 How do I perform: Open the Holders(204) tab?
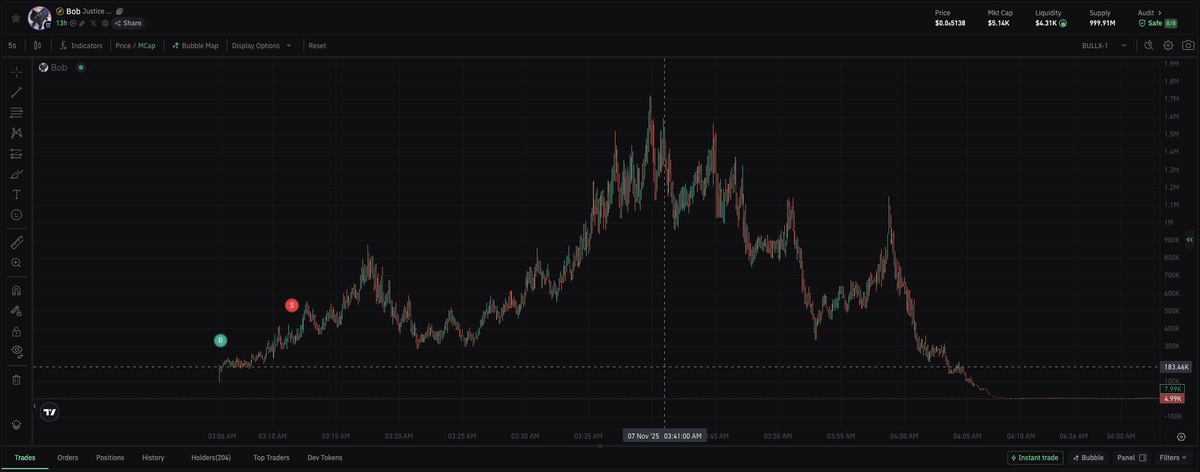pos(211,457)
